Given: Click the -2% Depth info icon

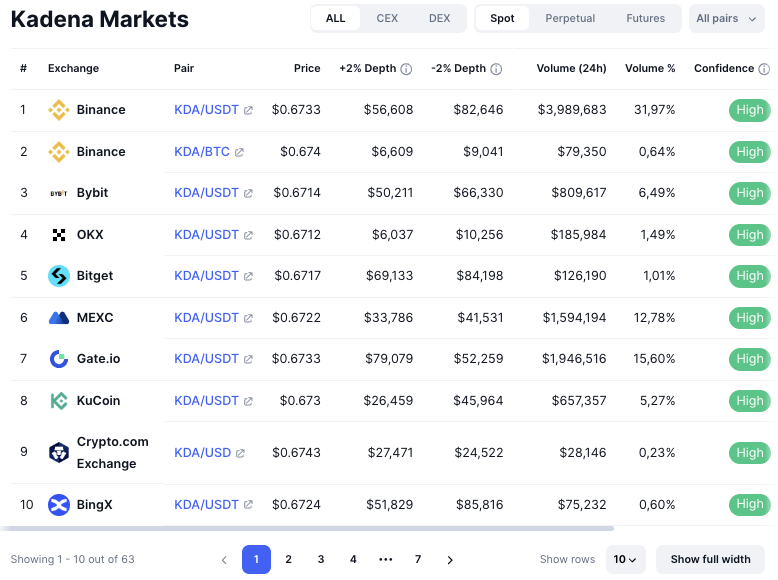Looking at the screenshot, I should click(496, 69).
